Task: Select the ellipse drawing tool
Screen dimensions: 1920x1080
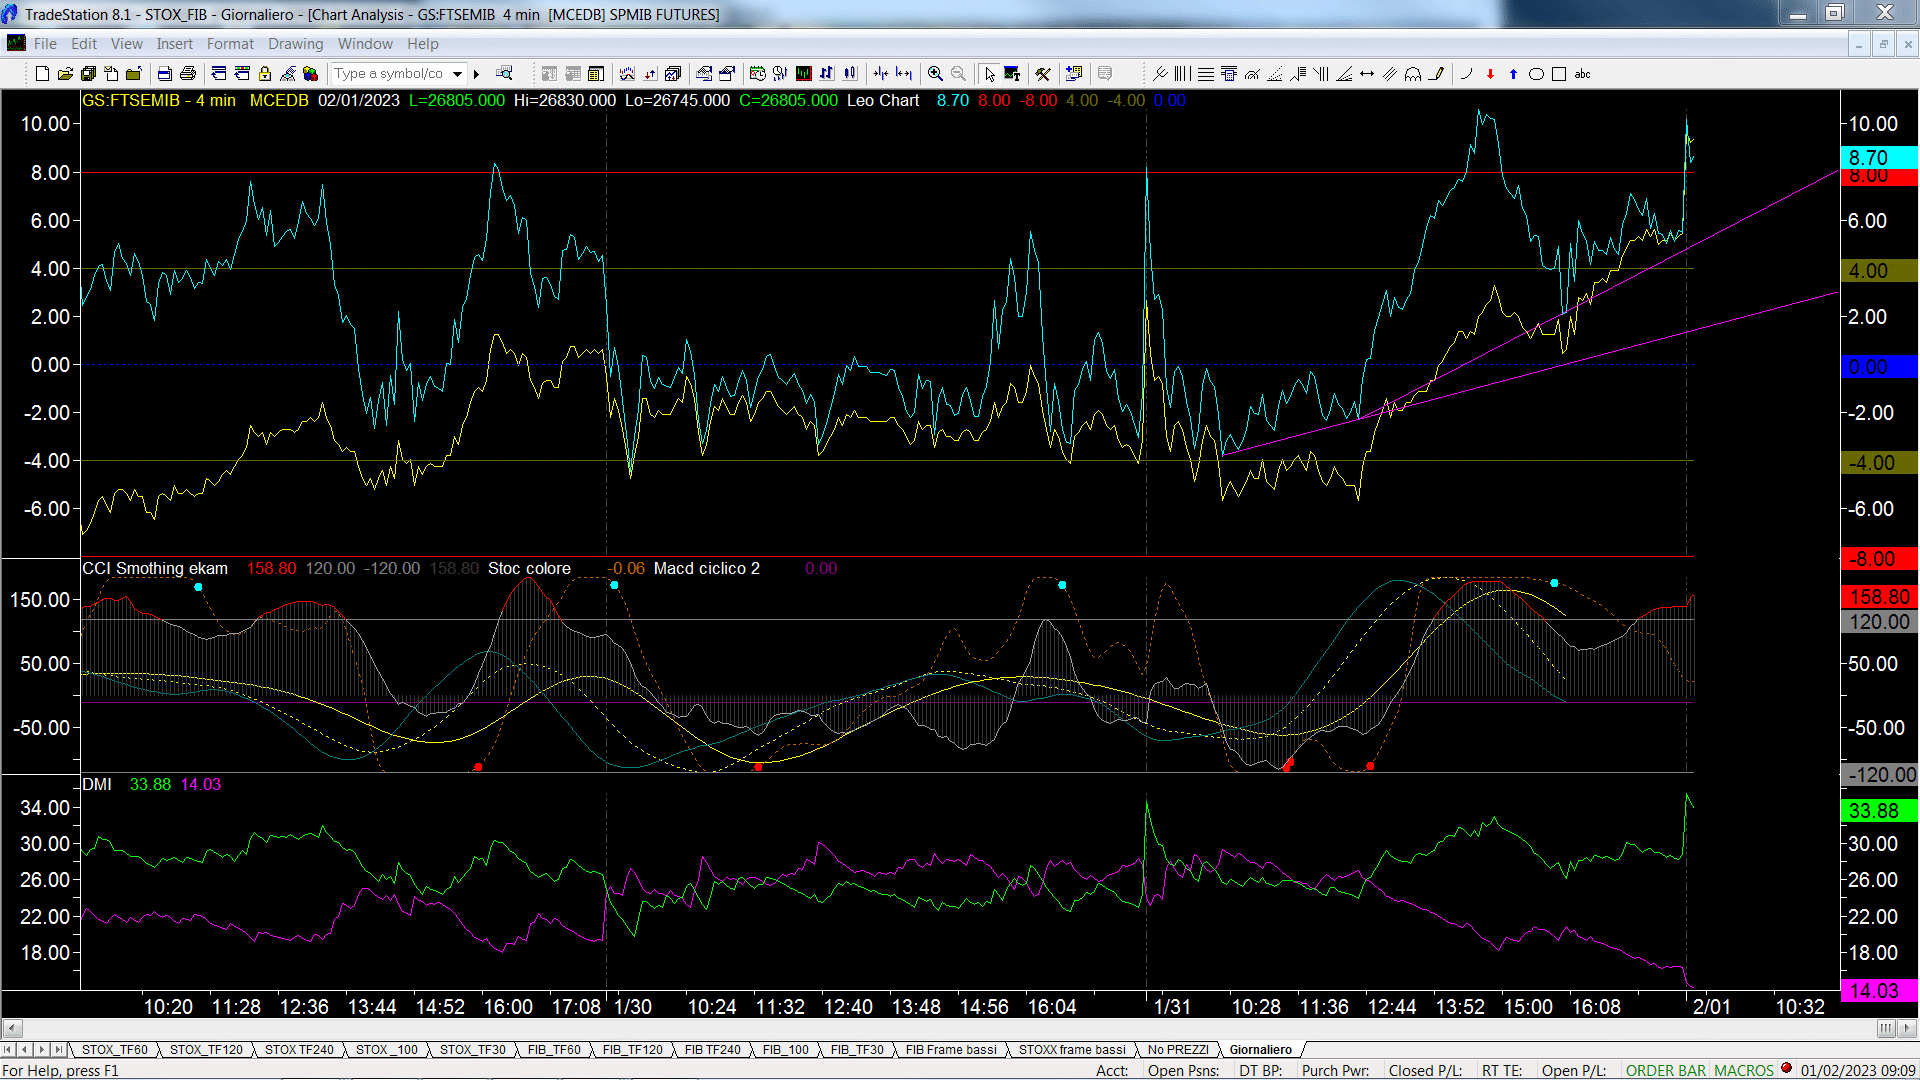Action: [x=1537, y=74]
